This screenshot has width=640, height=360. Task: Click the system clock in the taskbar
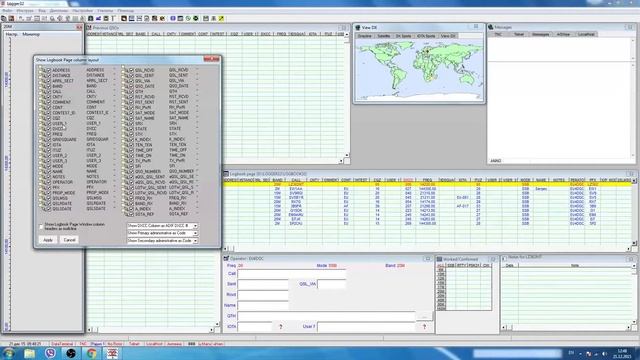[x=622, y=353]
